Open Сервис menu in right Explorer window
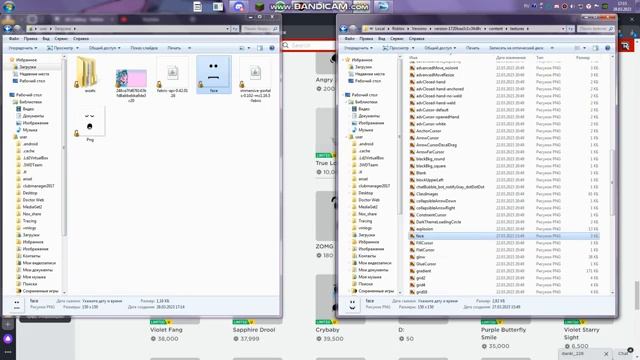Viewport: 640px width, 360px height. pos(397,38)
